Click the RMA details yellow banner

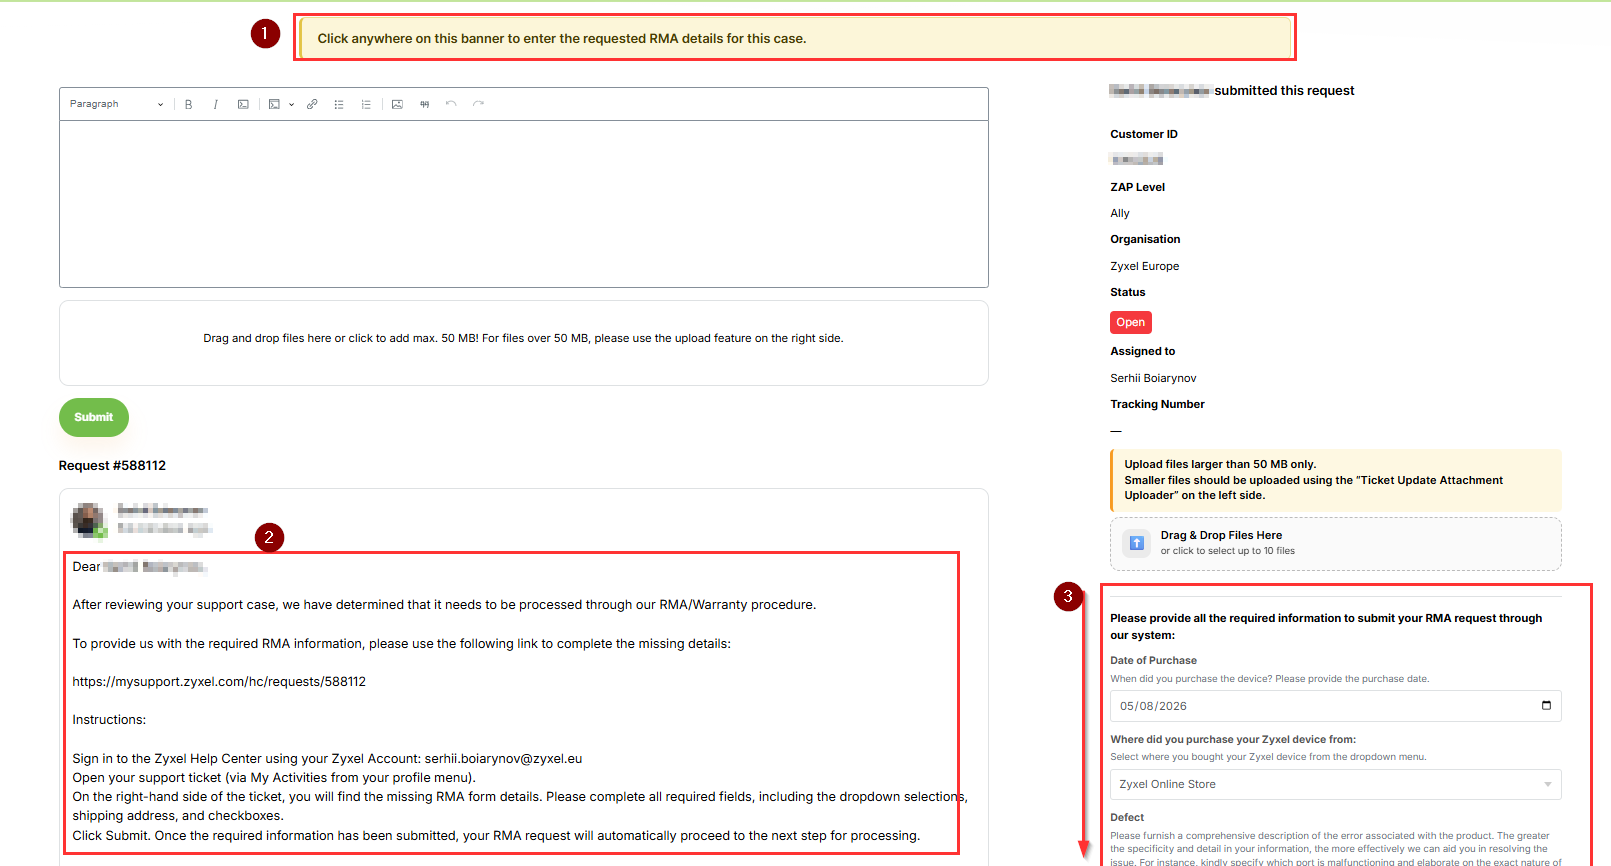[795, 38]
